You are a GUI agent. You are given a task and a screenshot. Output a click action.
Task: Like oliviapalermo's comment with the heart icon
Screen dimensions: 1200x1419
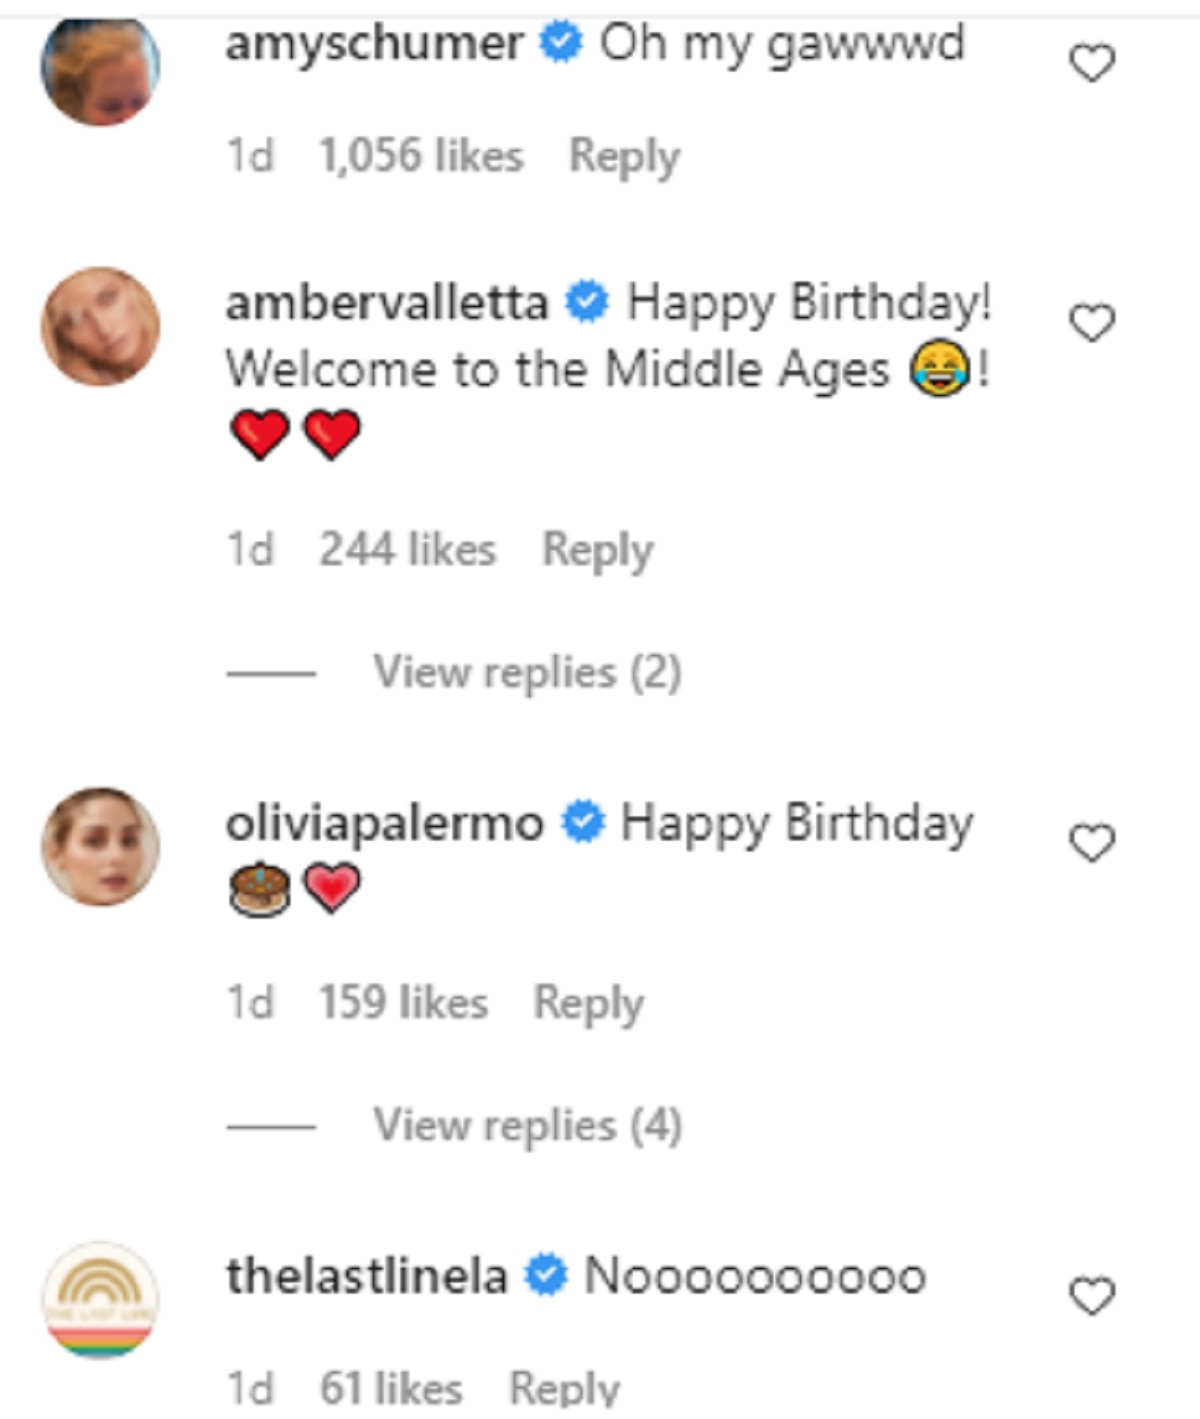click(1091, 843)
